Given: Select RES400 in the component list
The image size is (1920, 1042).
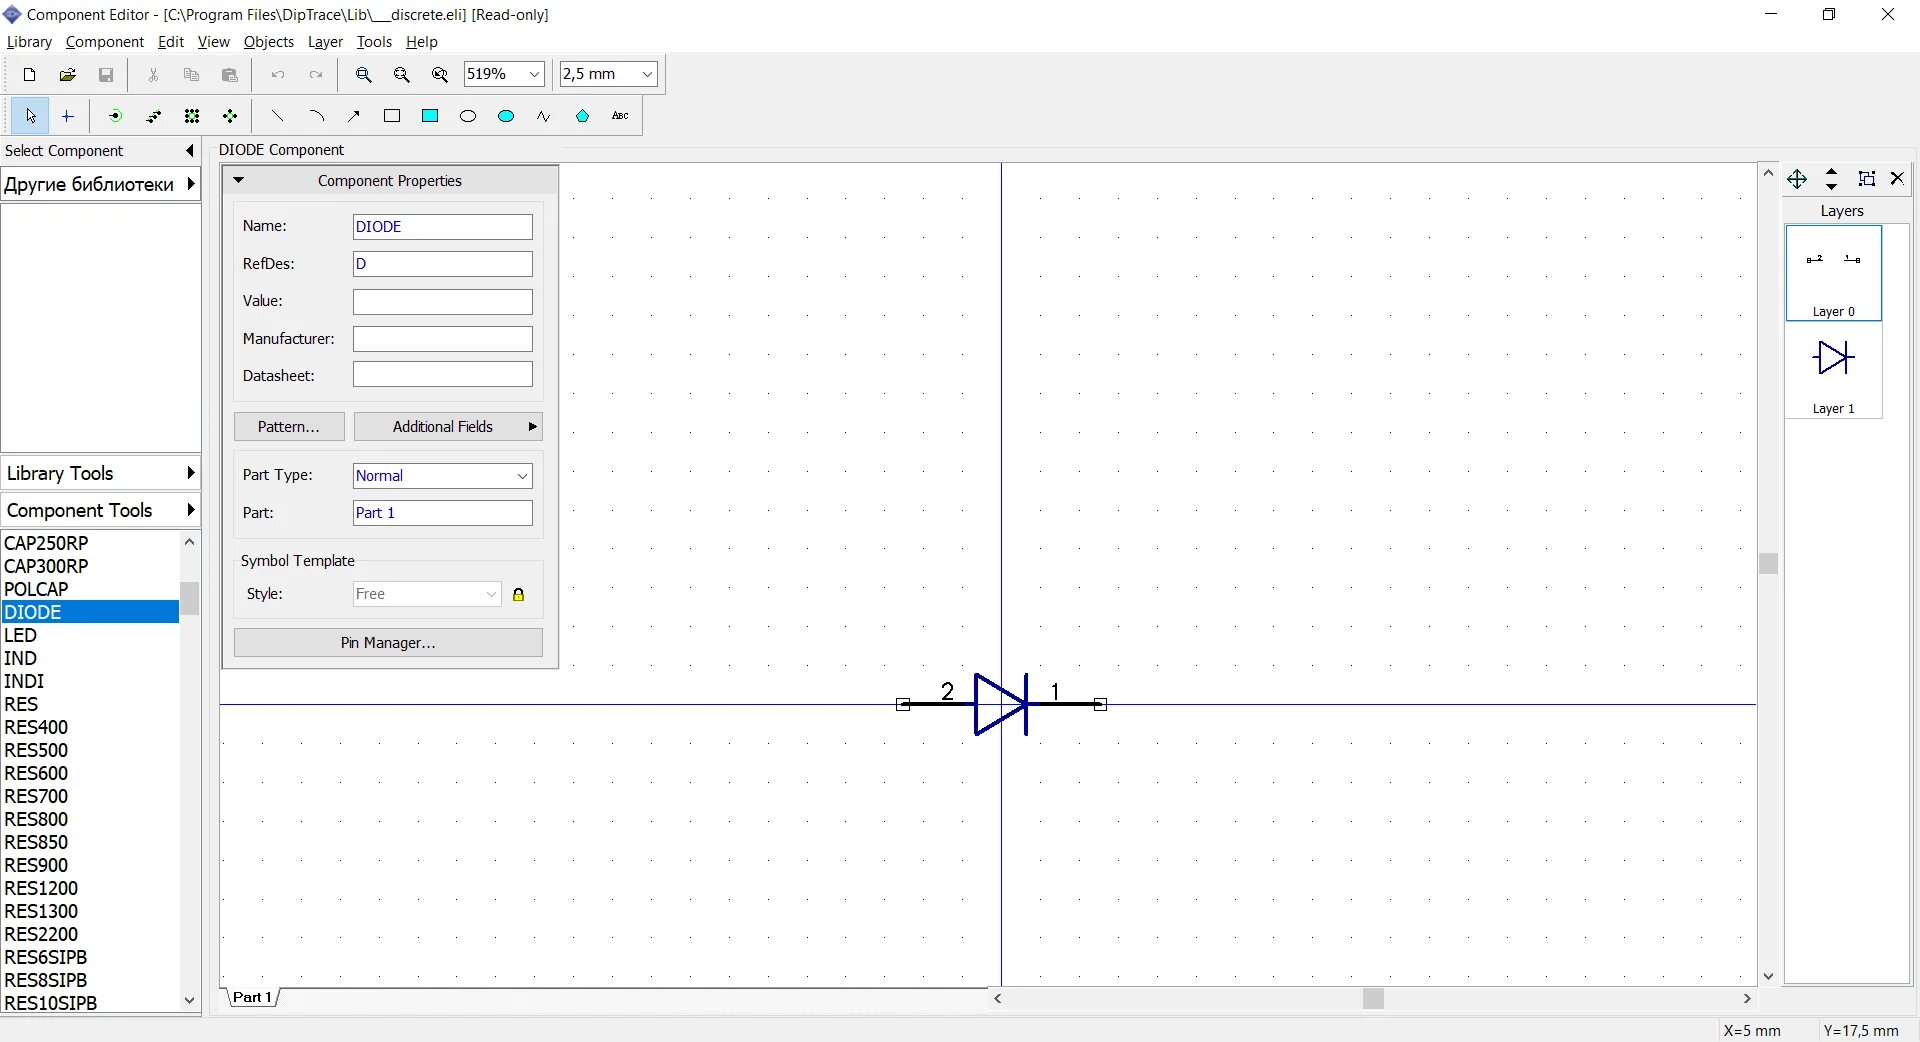Looking at the screenshot, I should (90, 727).
